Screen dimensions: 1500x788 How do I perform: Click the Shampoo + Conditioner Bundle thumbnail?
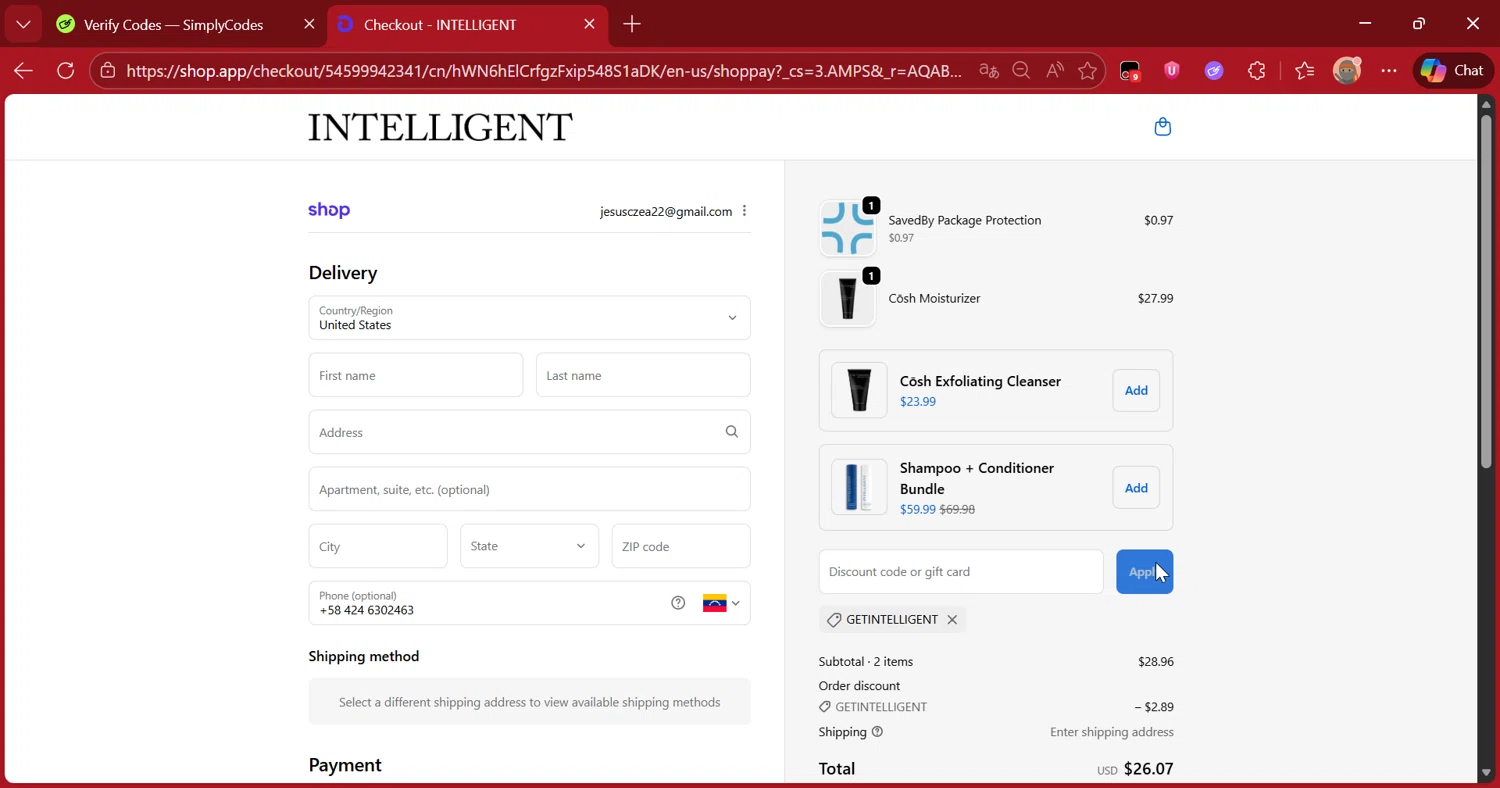tap(859, 487)
